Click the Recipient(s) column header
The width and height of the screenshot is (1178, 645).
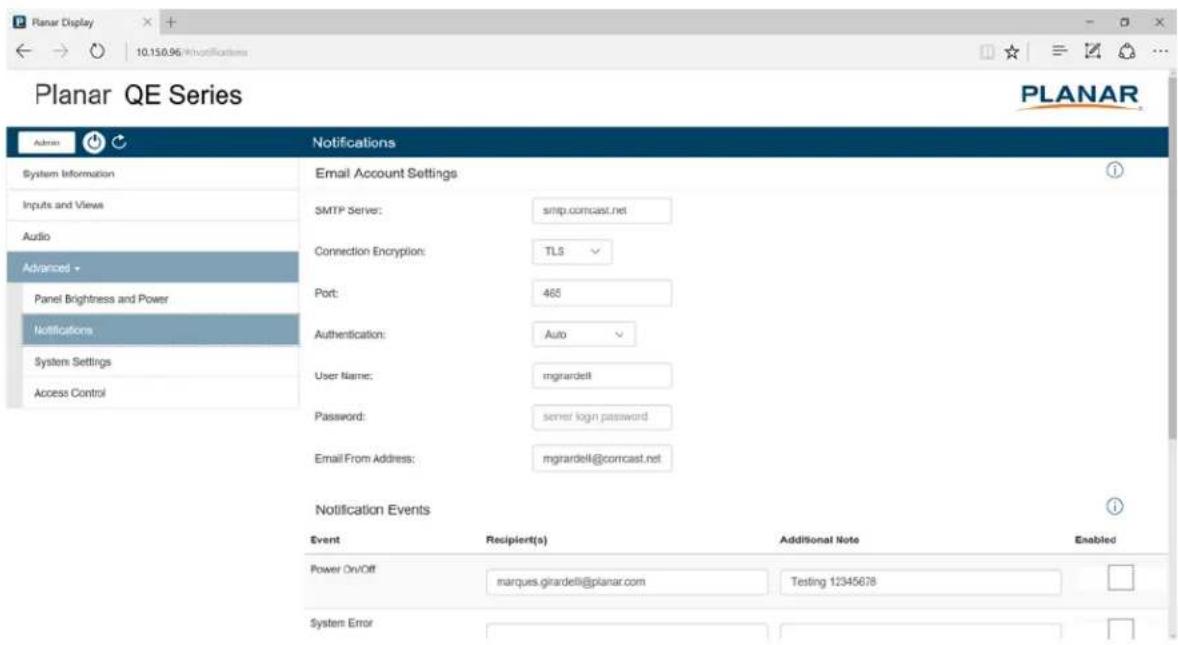(x=516, y=540)
